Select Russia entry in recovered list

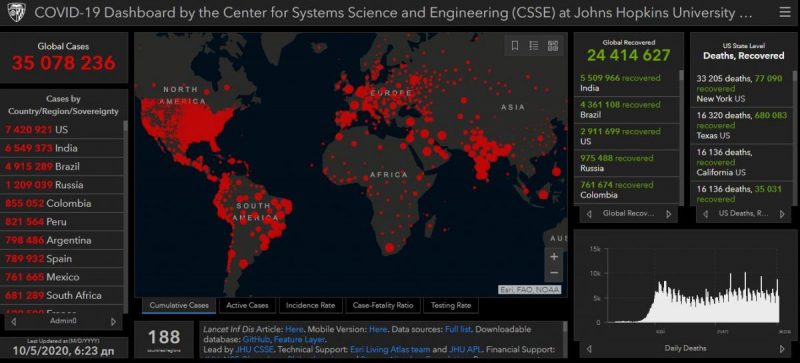coord(627,163)
